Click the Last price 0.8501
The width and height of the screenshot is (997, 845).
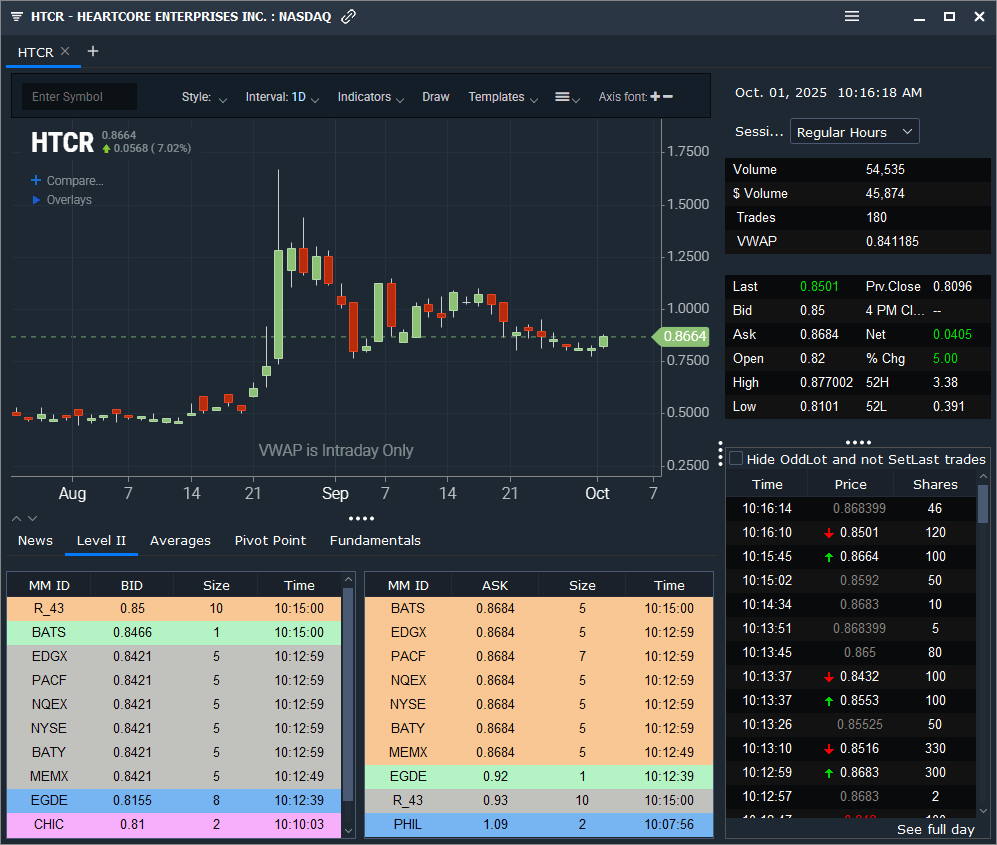tap(819, 287)
